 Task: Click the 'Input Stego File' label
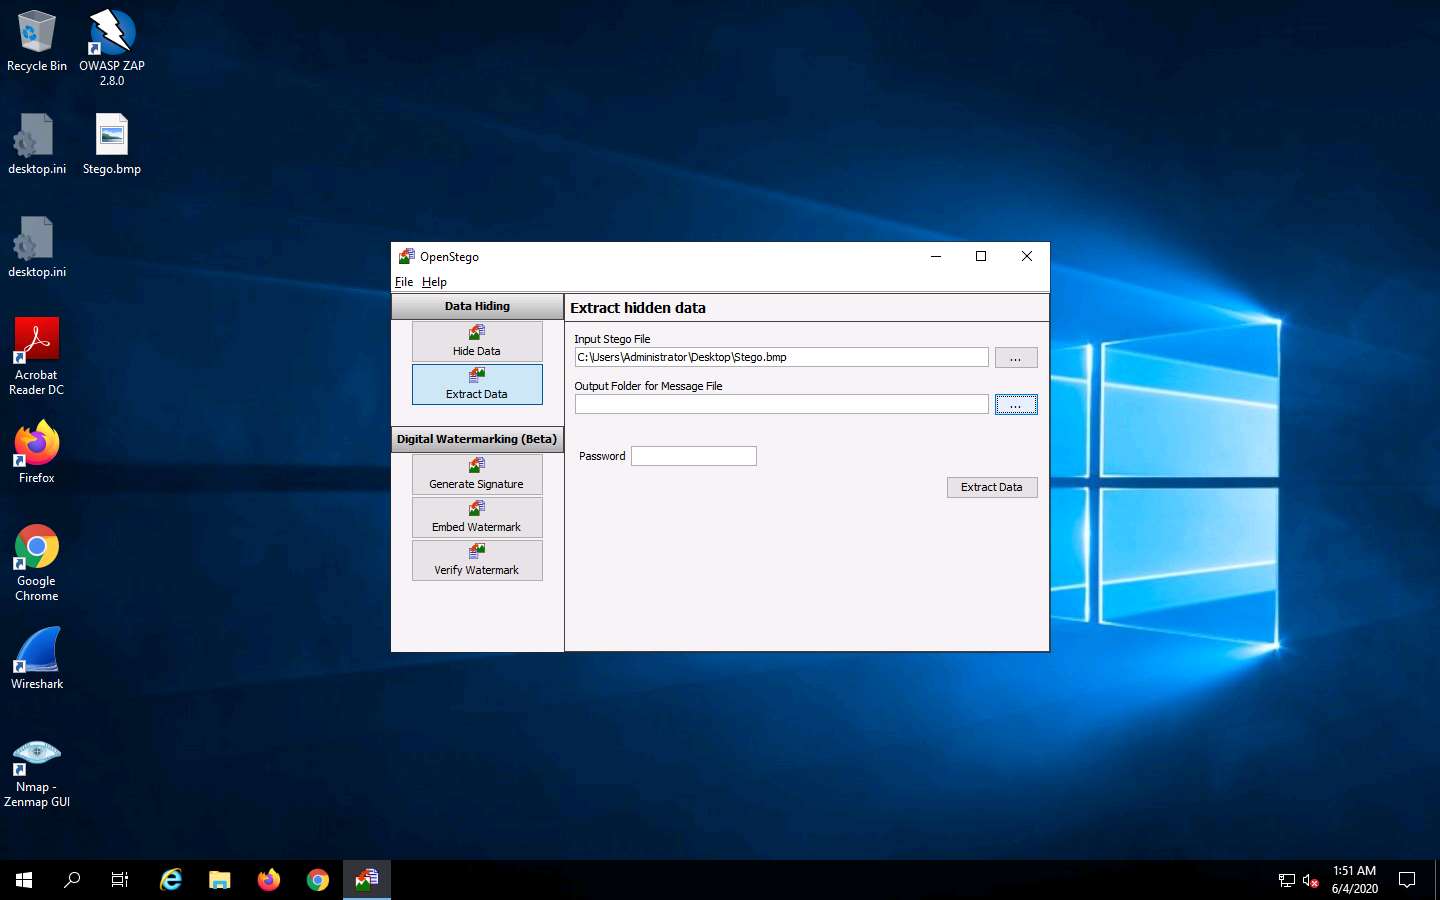click(612, 339)
